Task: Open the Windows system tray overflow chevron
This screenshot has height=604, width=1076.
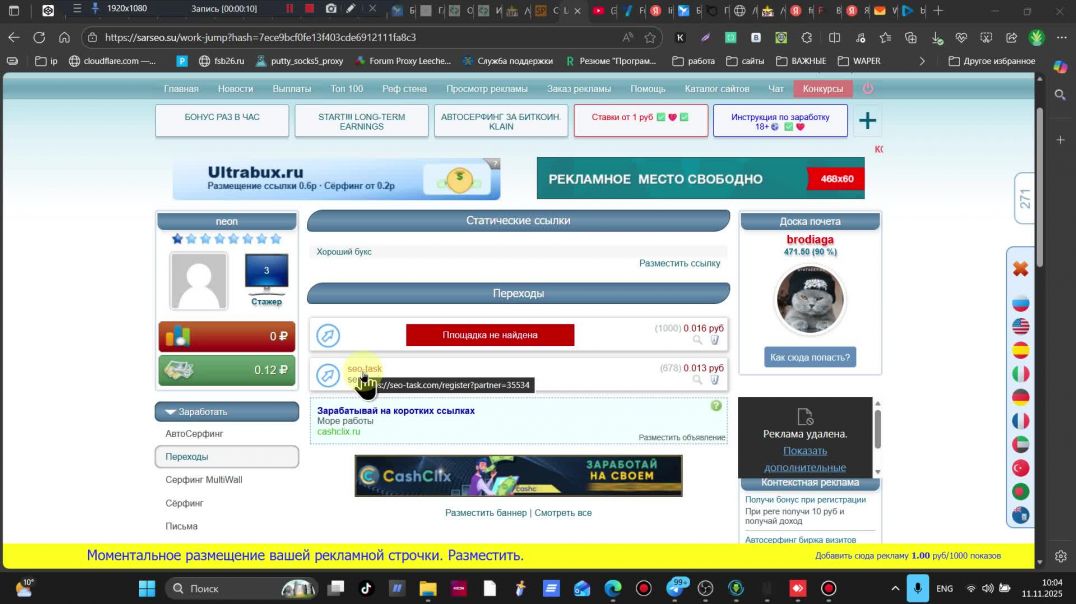Action: tap(894, 588)
